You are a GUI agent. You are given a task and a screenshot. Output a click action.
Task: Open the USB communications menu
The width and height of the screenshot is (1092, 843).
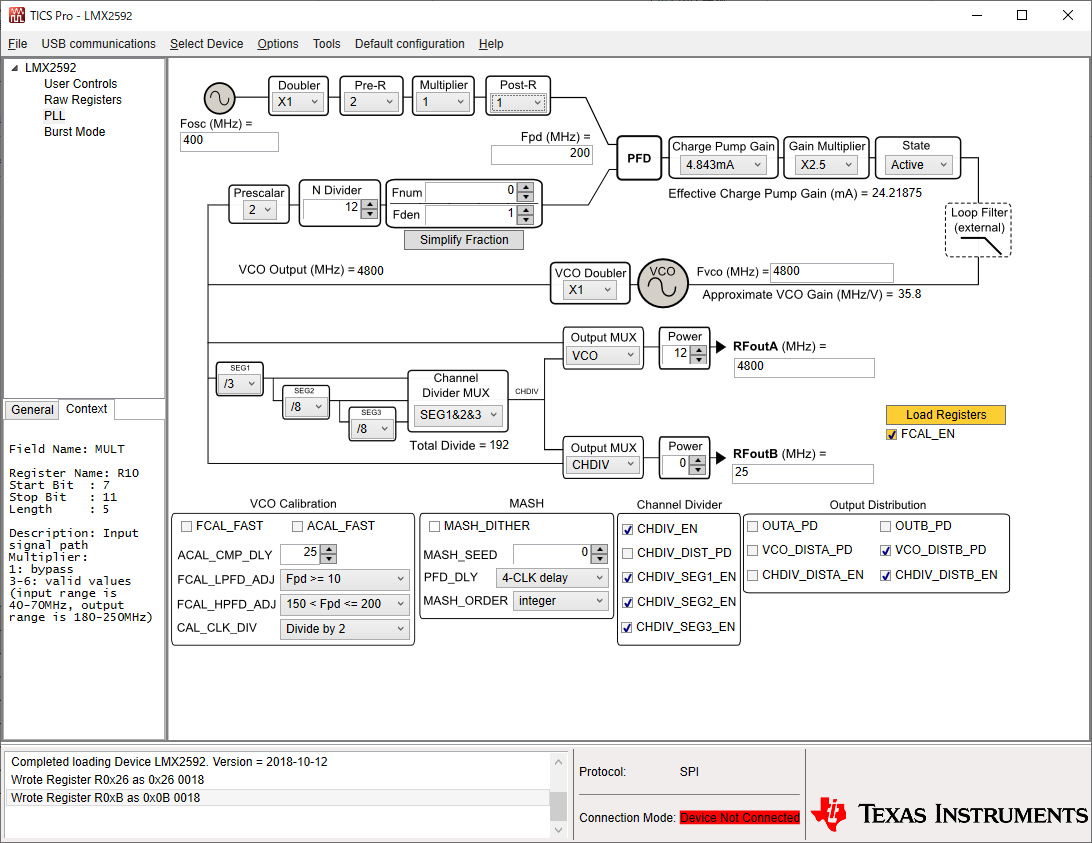[x=98, y=44]
